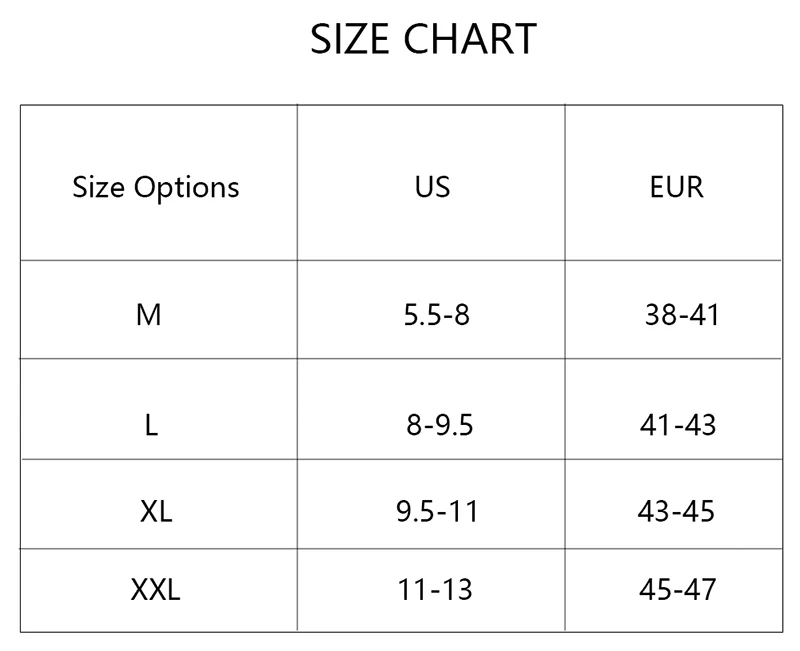Click the US column header
This screenshot has height=651, width=800.
coord(431,183)
